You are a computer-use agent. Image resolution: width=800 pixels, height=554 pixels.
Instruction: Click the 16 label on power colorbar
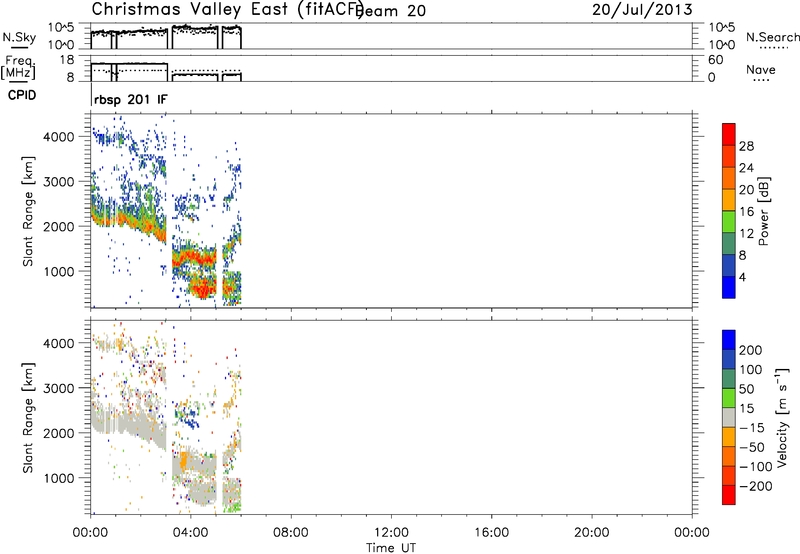(x=746, y=211)
